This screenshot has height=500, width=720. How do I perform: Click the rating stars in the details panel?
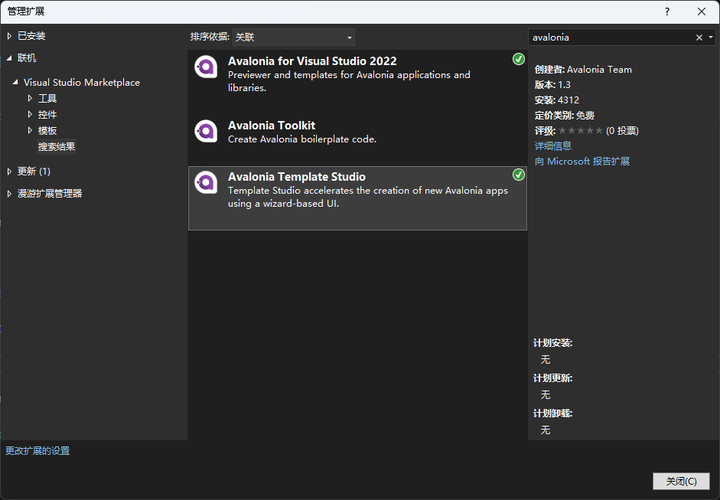[x=581, y=130]
